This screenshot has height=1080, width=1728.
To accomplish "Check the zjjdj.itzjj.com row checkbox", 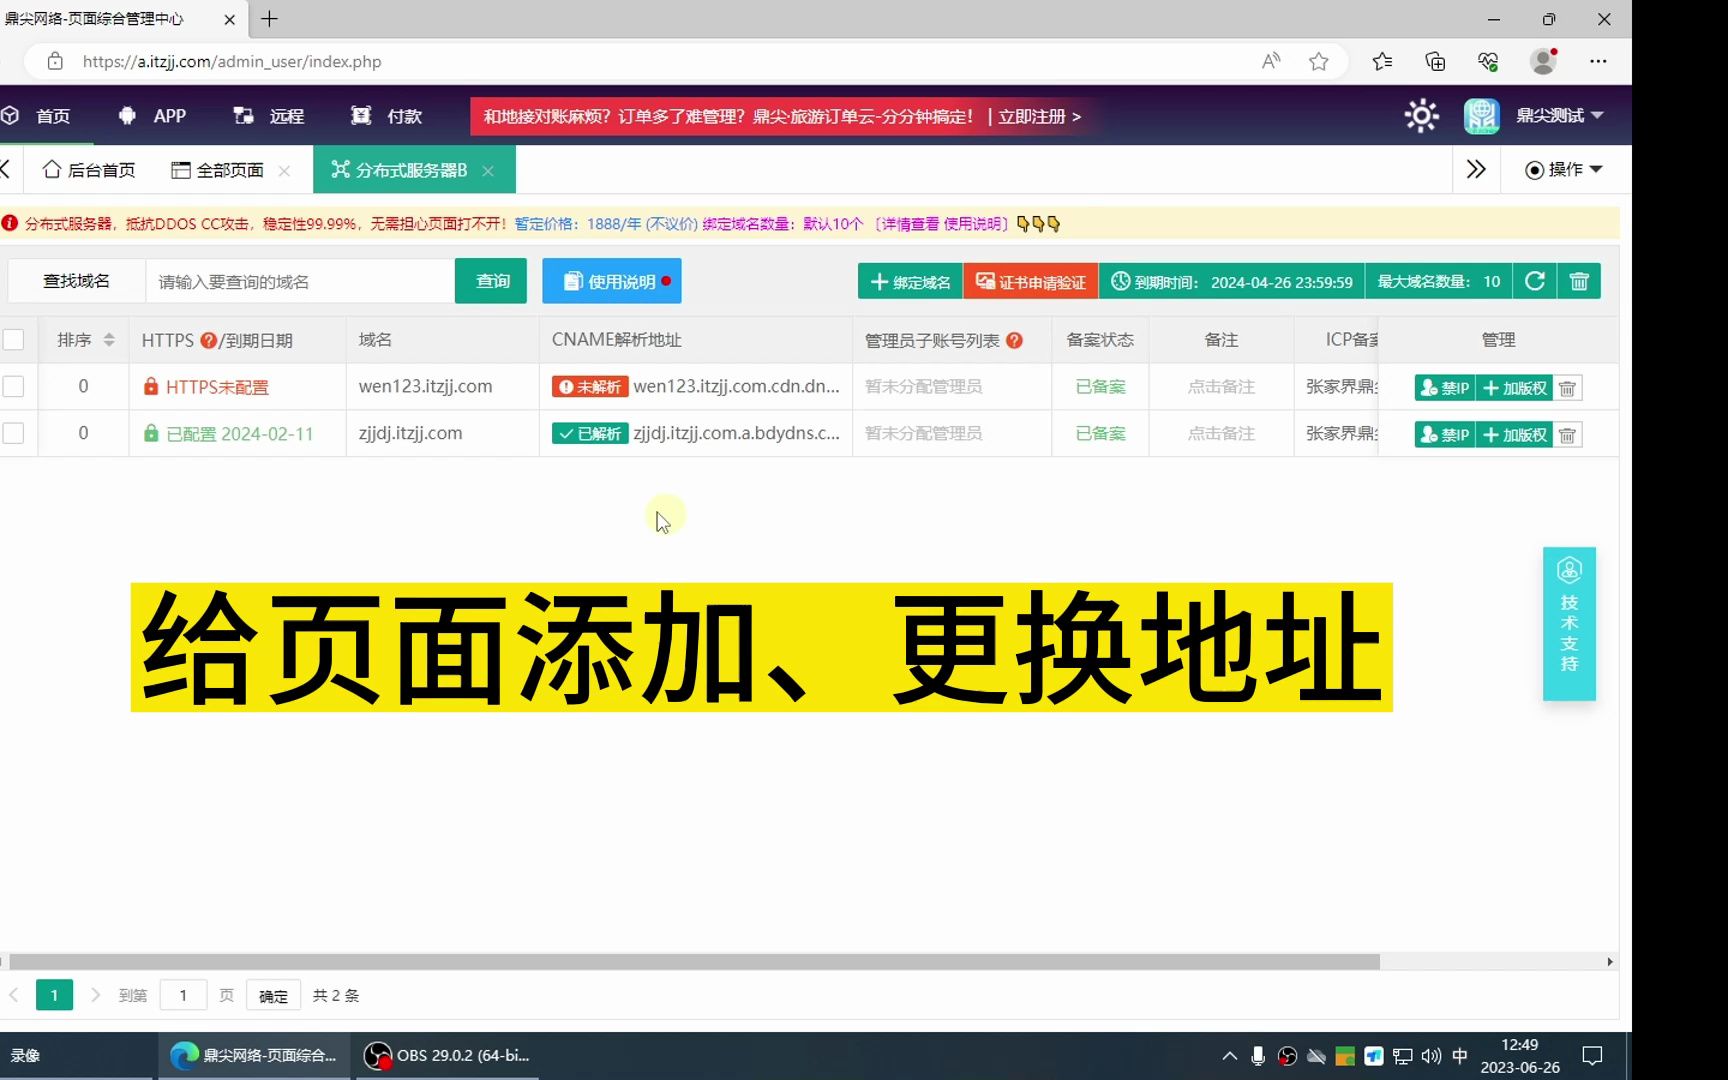I will pos(13,433).
